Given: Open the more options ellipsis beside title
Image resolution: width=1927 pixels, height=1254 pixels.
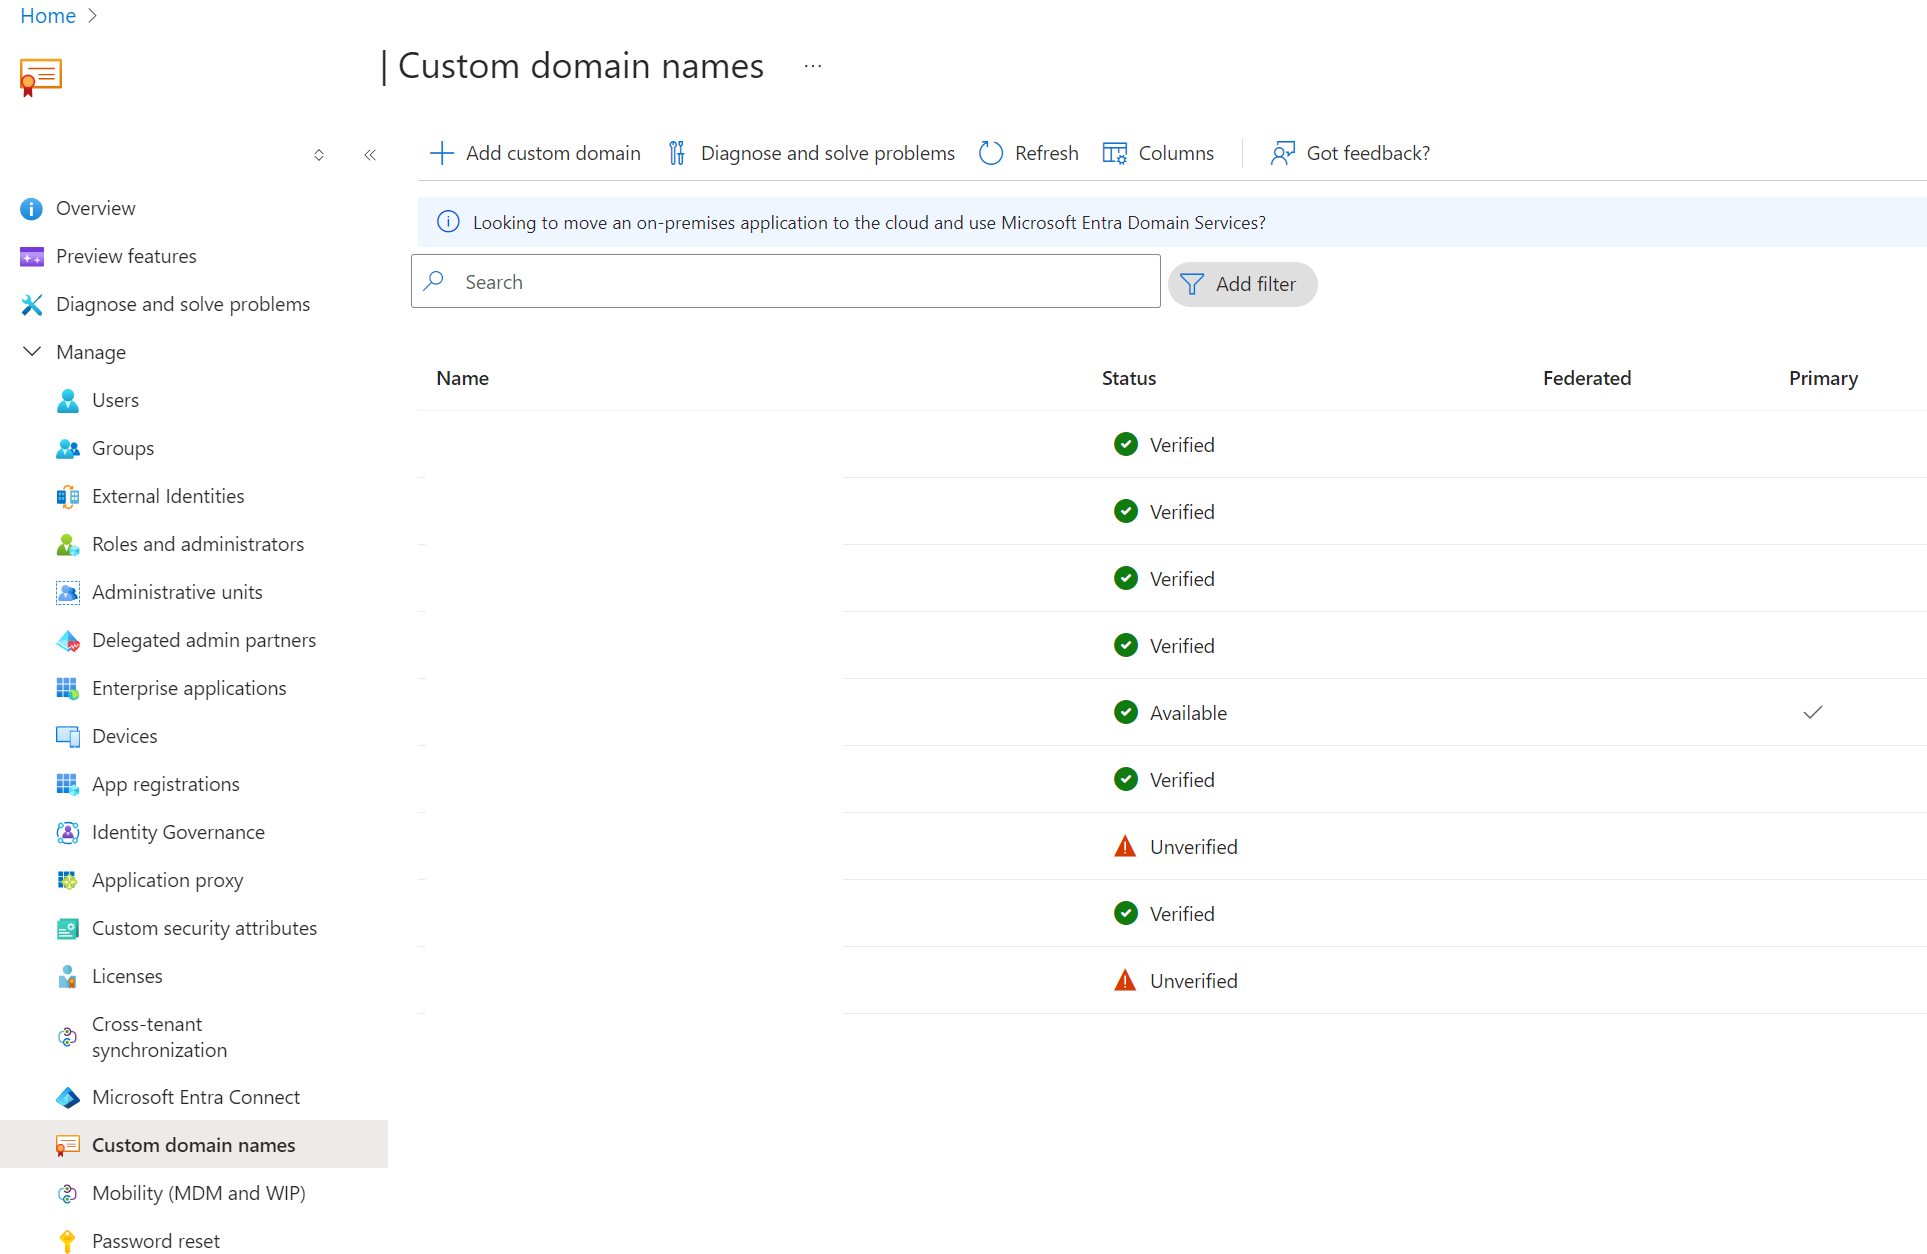Looking at the screenshot, I should [813, 66].
